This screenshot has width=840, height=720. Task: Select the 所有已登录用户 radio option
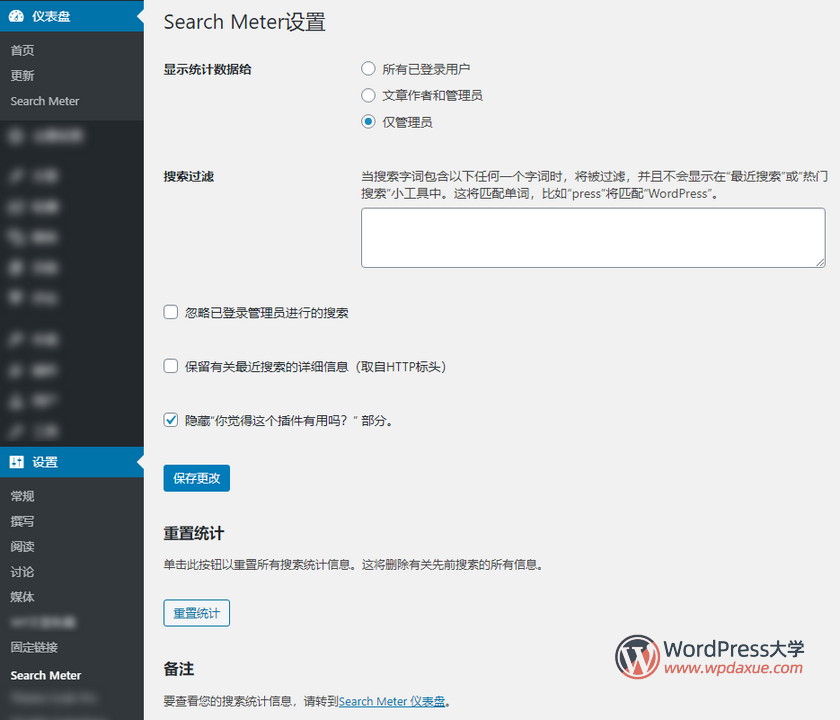tap(369, 69)
